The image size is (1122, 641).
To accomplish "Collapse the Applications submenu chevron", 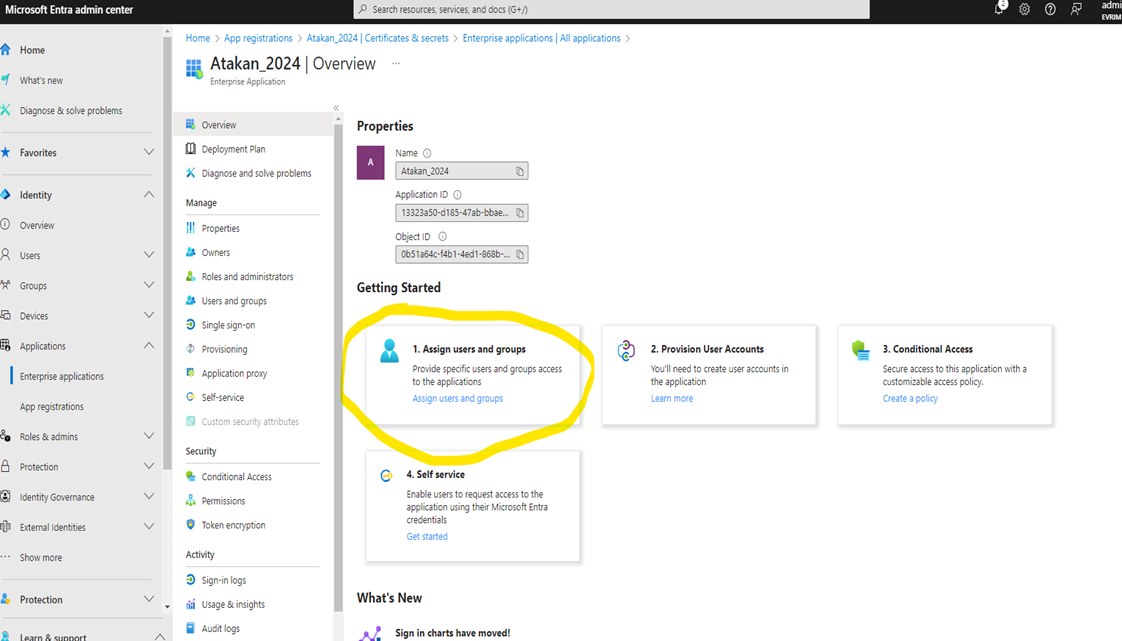I will [x=149, y=346].
